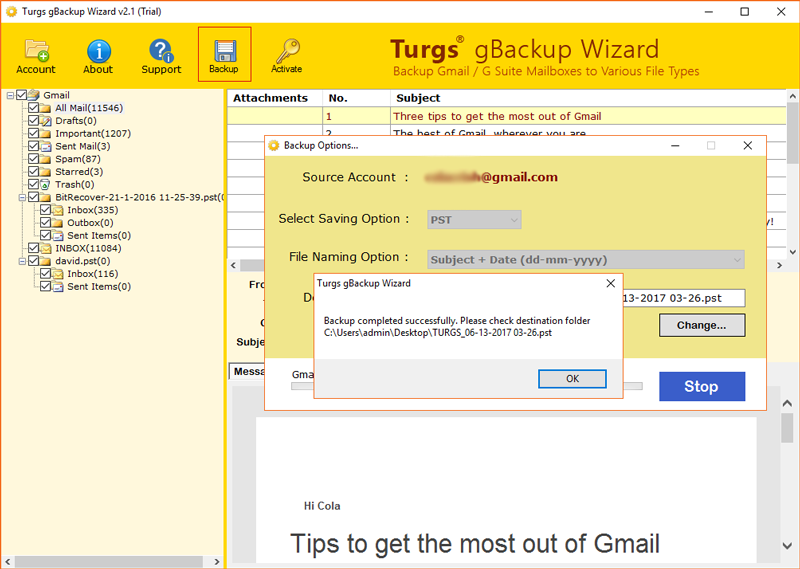Click the All Mail folder icon

[x=45, y=108]
